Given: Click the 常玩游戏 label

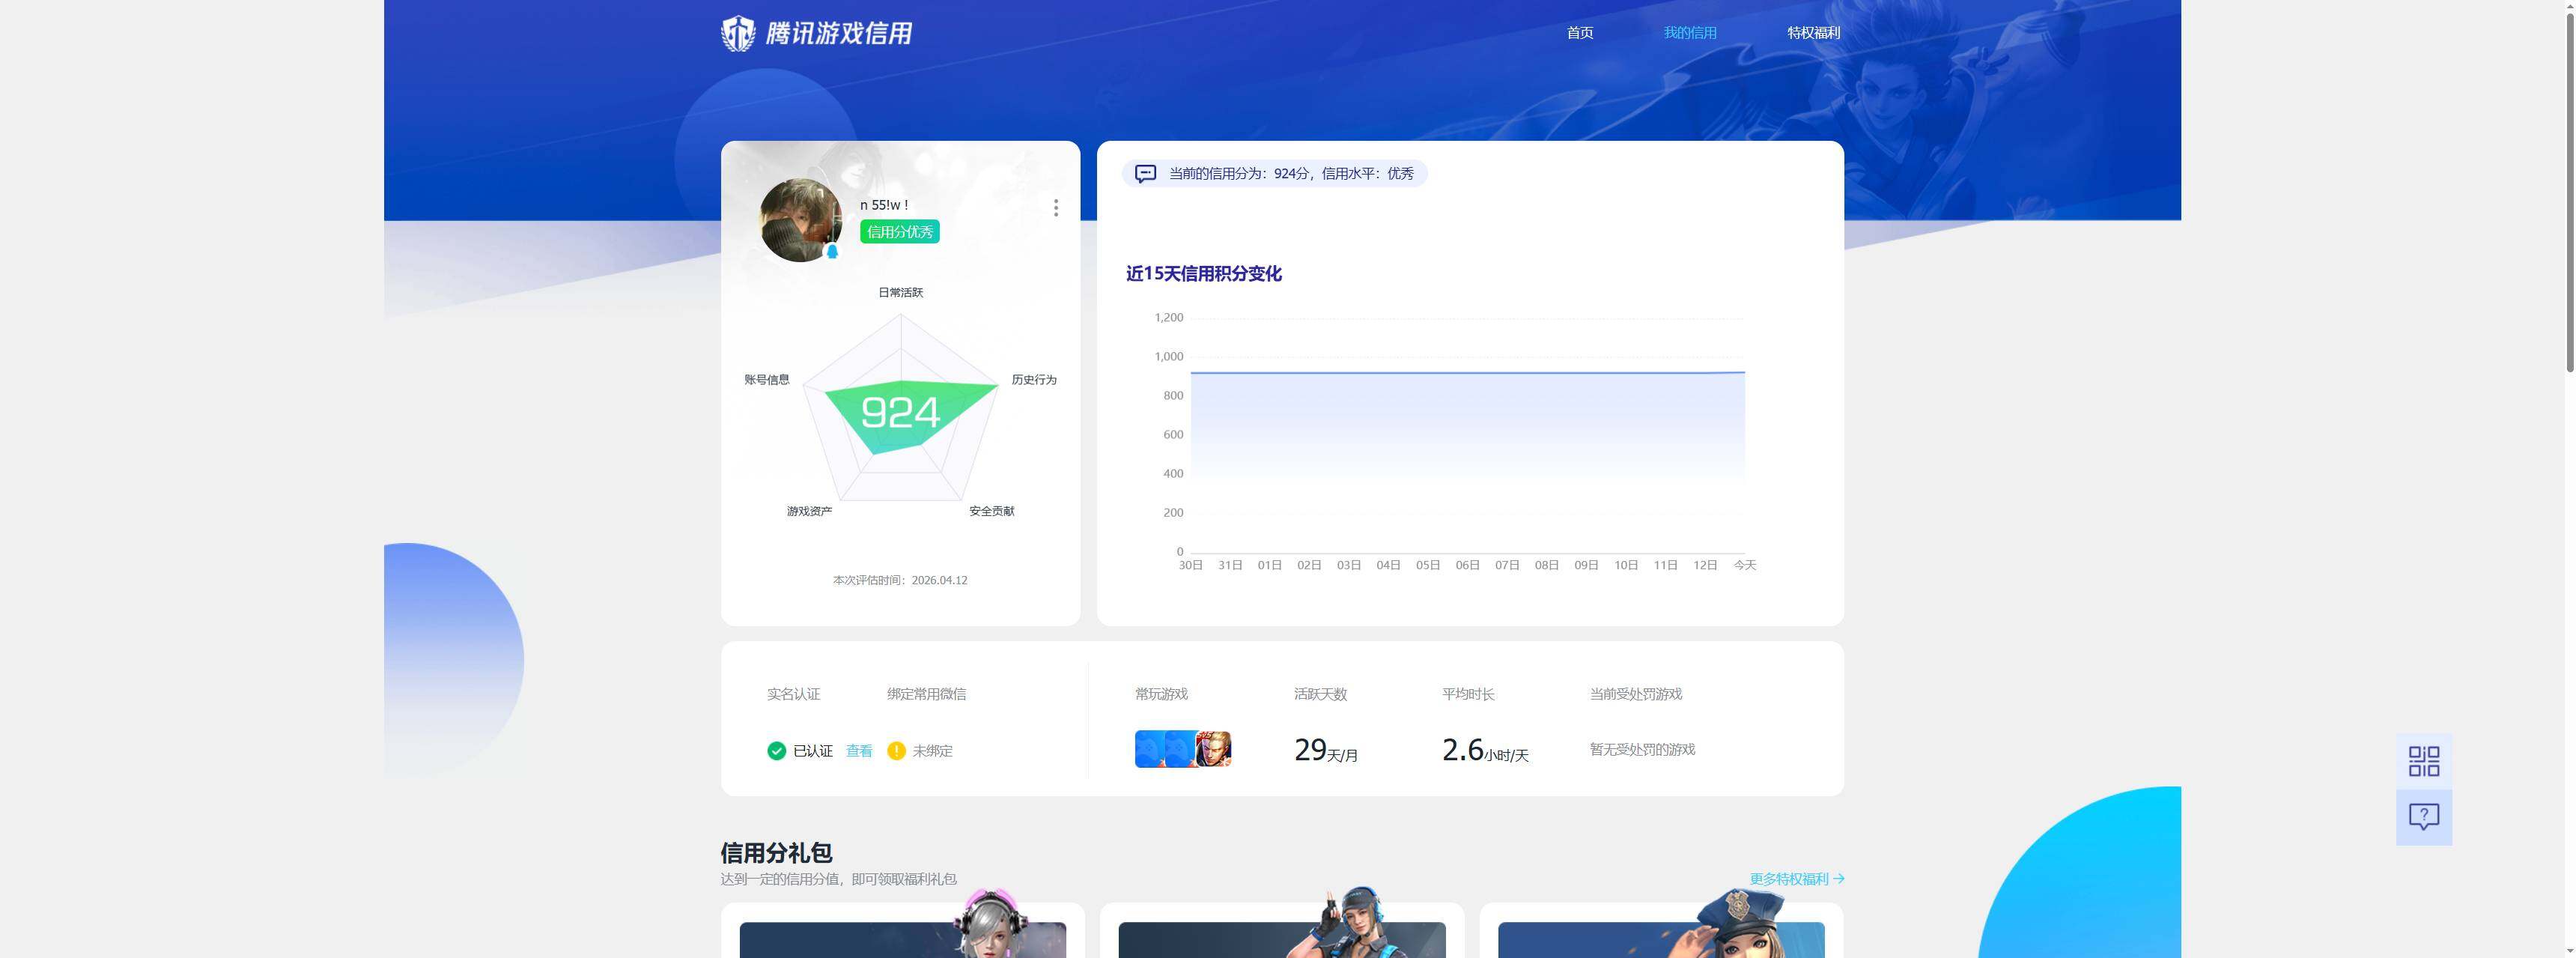Looking at the screenshot, I should click(x=1161, y=694).
